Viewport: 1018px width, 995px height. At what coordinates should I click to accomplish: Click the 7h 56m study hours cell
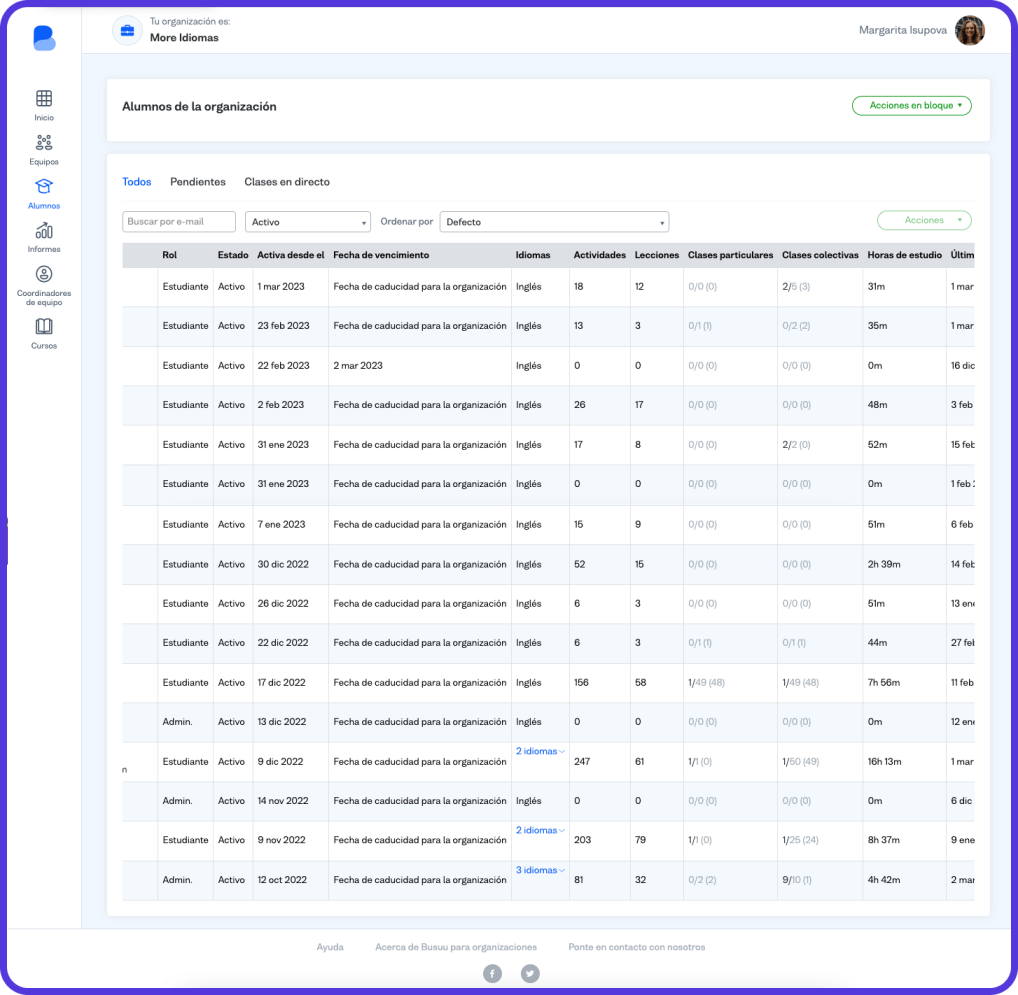click(884, 682)
